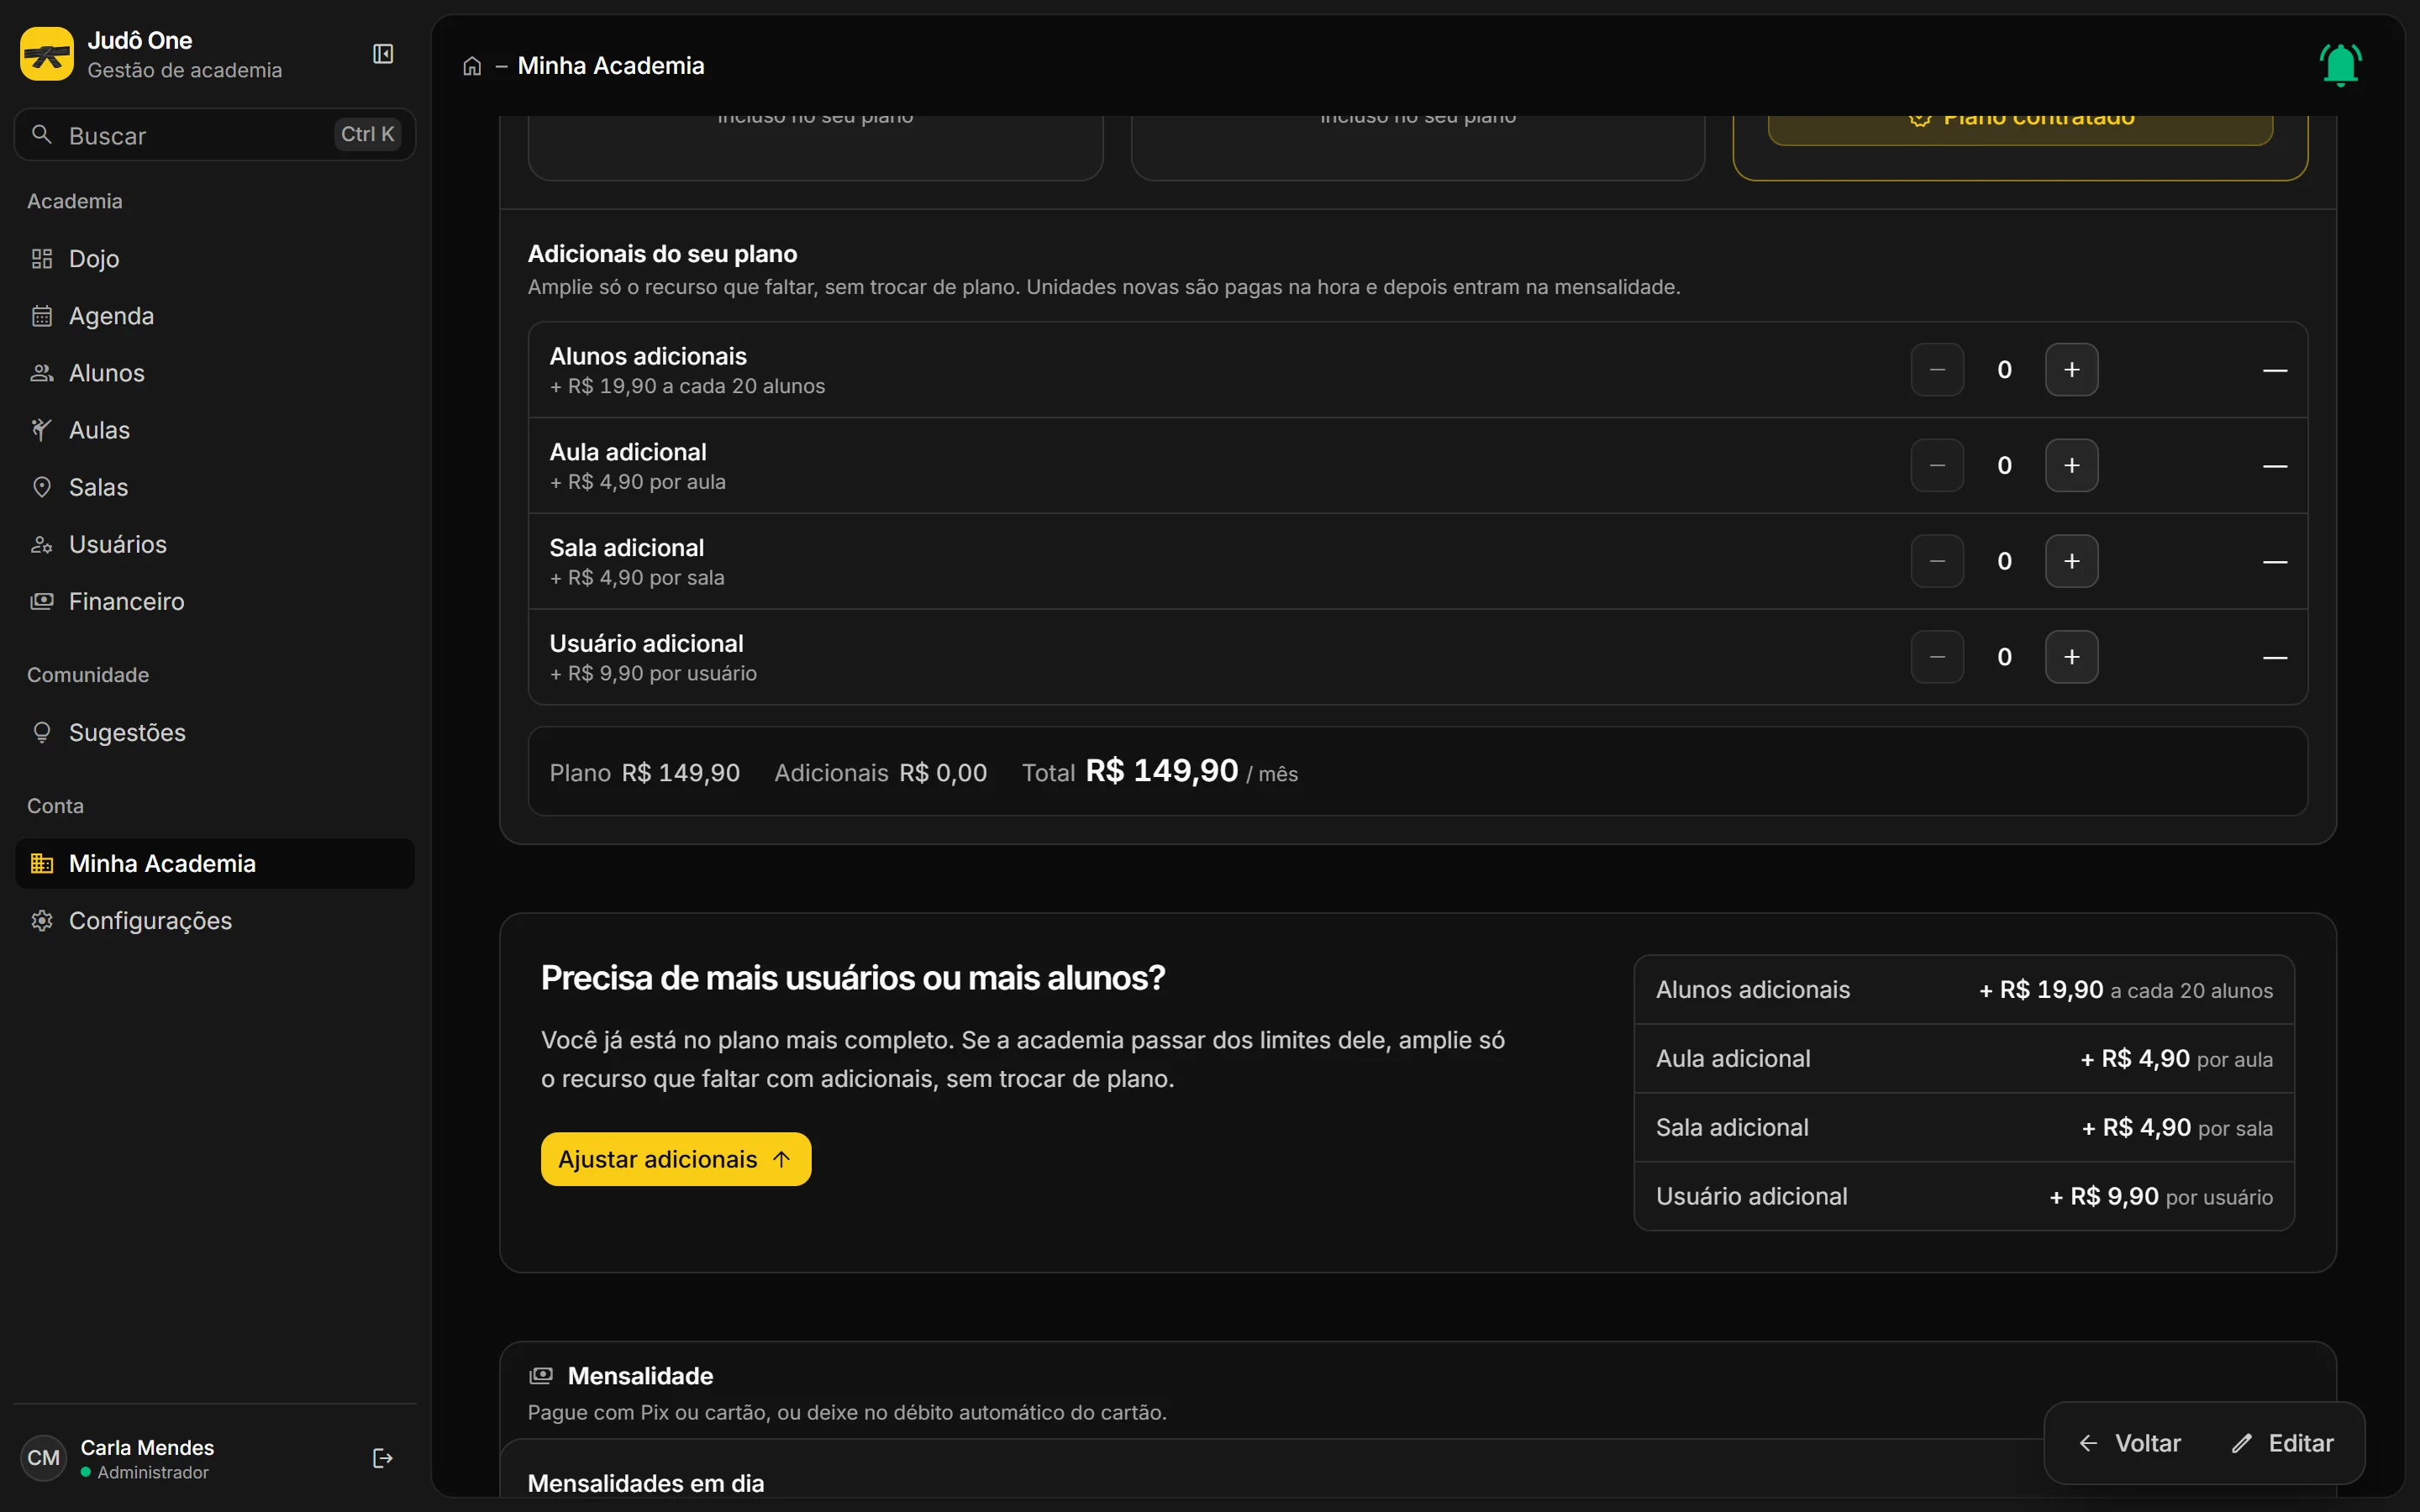Increase Alunos adicionais quantity
Viewport: 2420px width, 1512px height.
[x=2071, y=370]
